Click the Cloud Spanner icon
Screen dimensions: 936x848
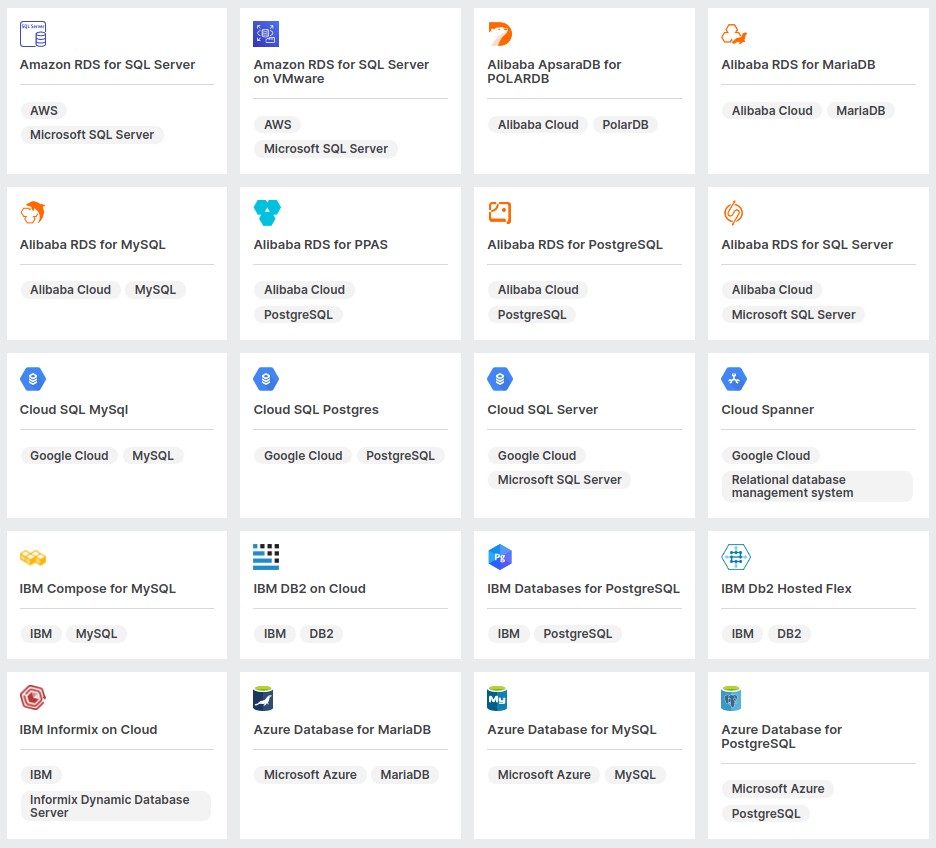point(734,379)
